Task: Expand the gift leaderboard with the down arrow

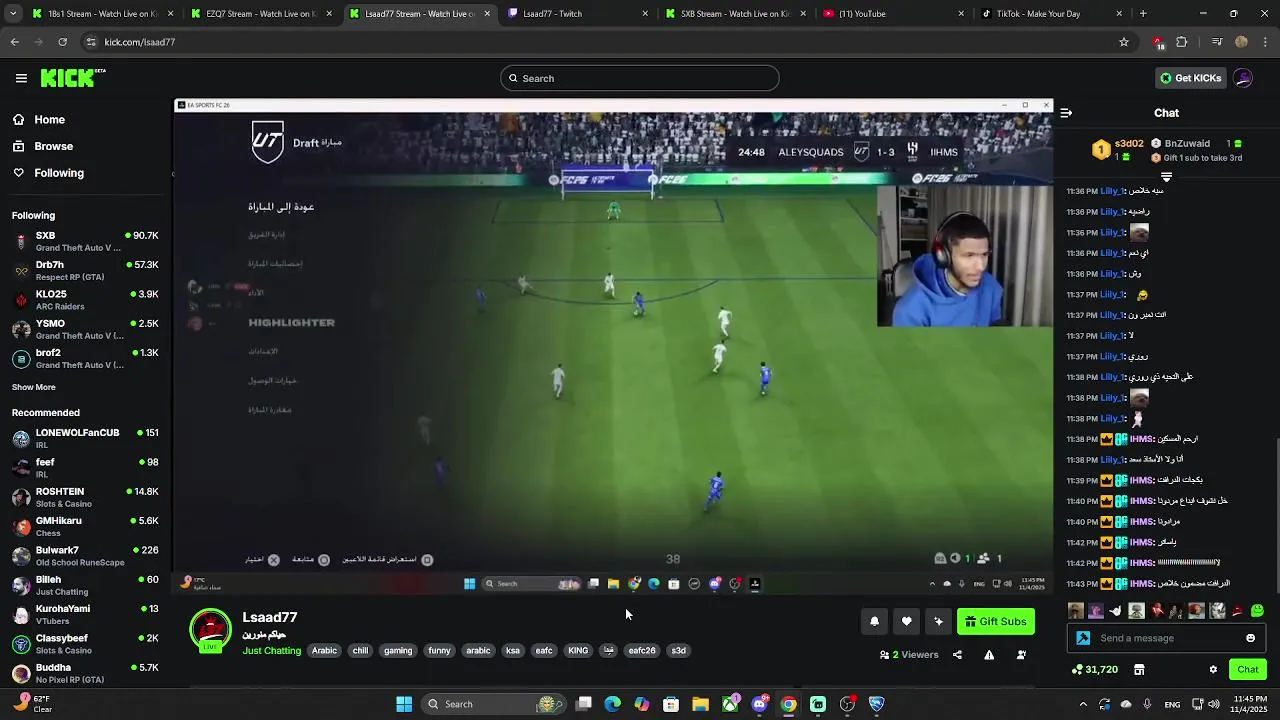Action: click(1166, 176)
